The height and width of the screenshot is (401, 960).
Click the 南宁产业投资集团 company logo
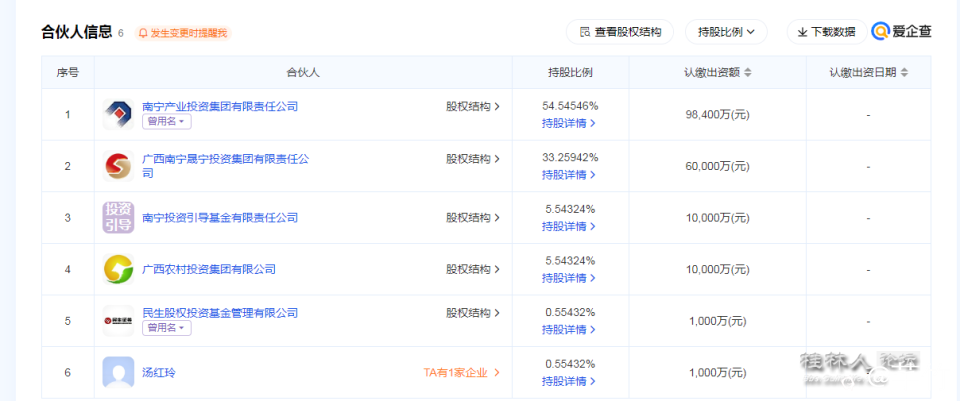[118, 114]
